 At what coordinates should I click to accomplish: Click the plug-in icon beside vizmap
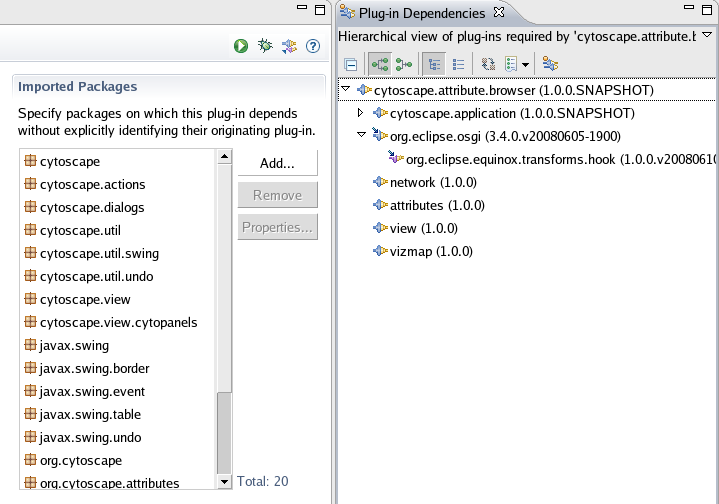click(x=380, y=250)
